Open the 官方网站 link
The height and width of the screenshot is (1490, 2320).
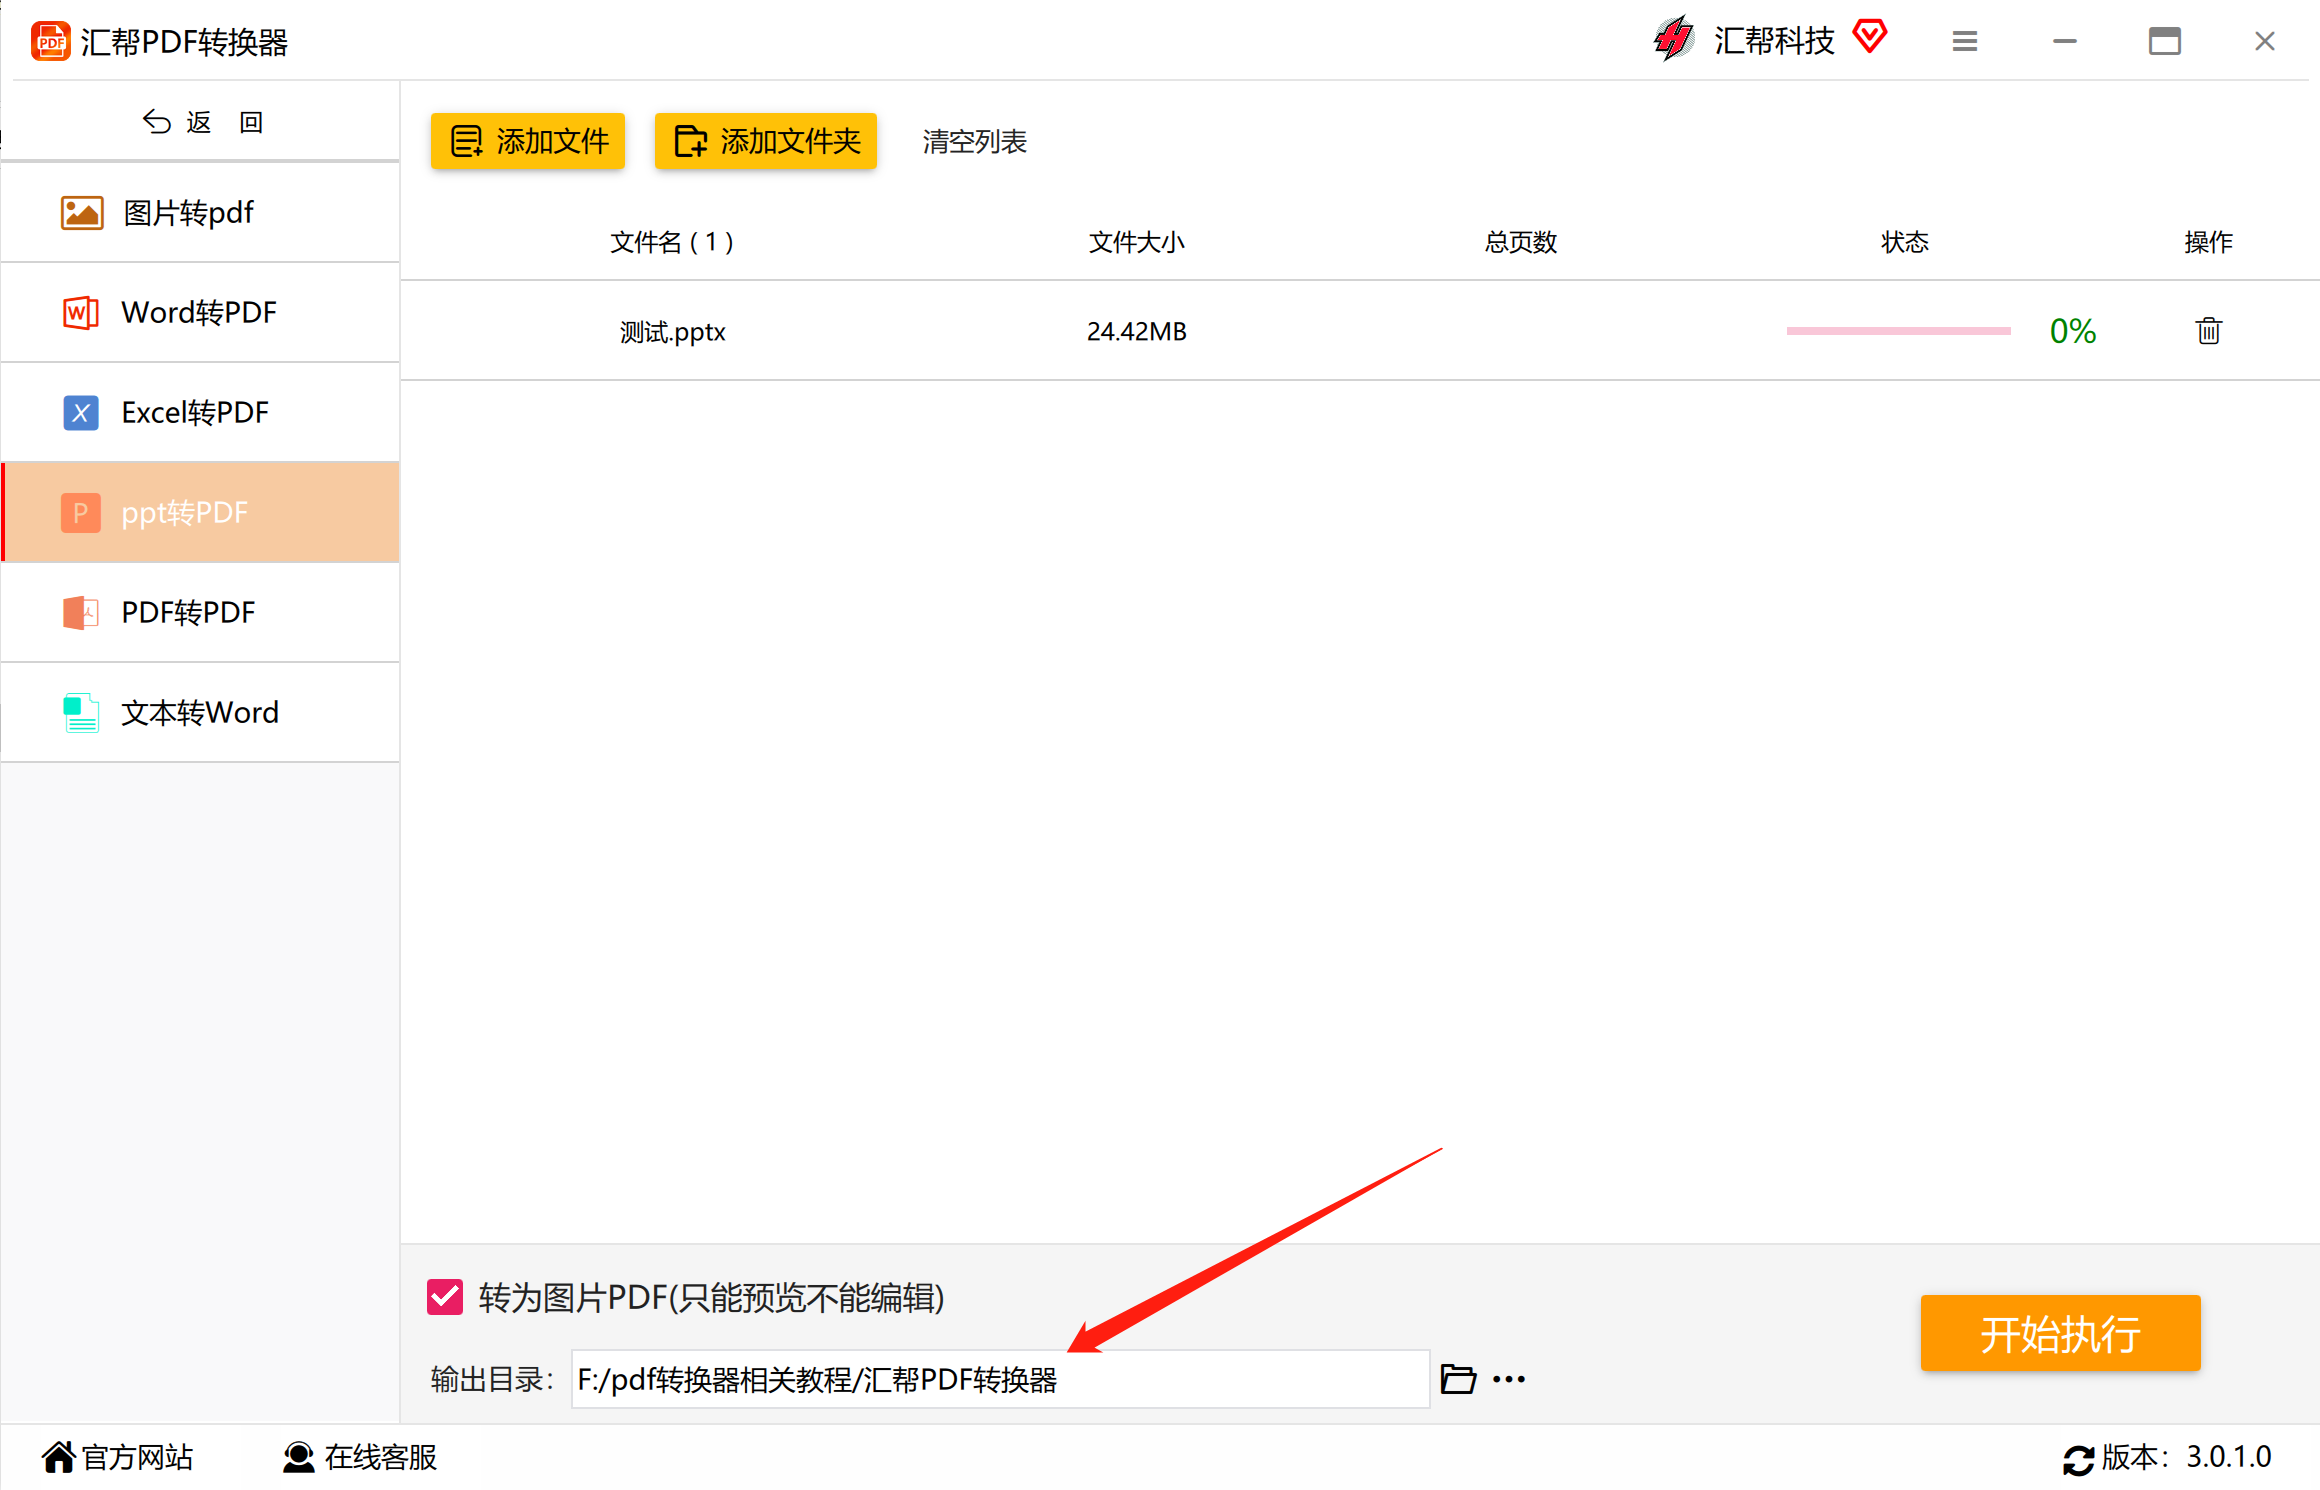[x=118, y=1457]
